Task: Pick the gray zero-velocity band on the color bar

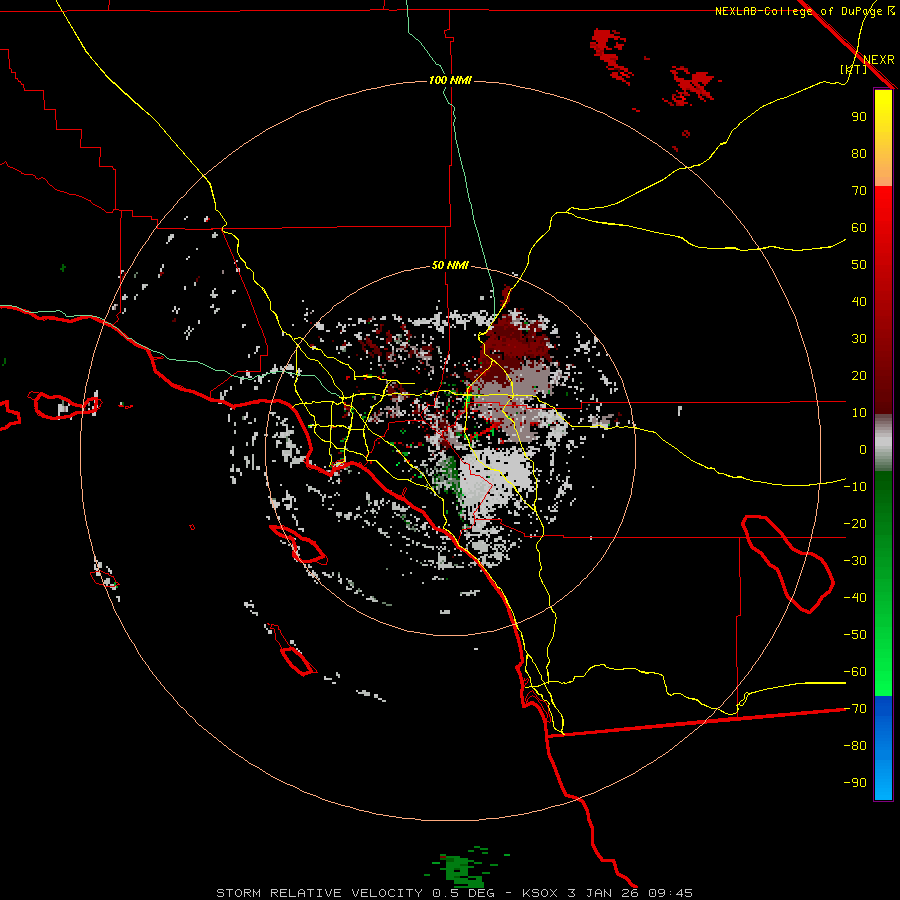Action: point(883,442)
